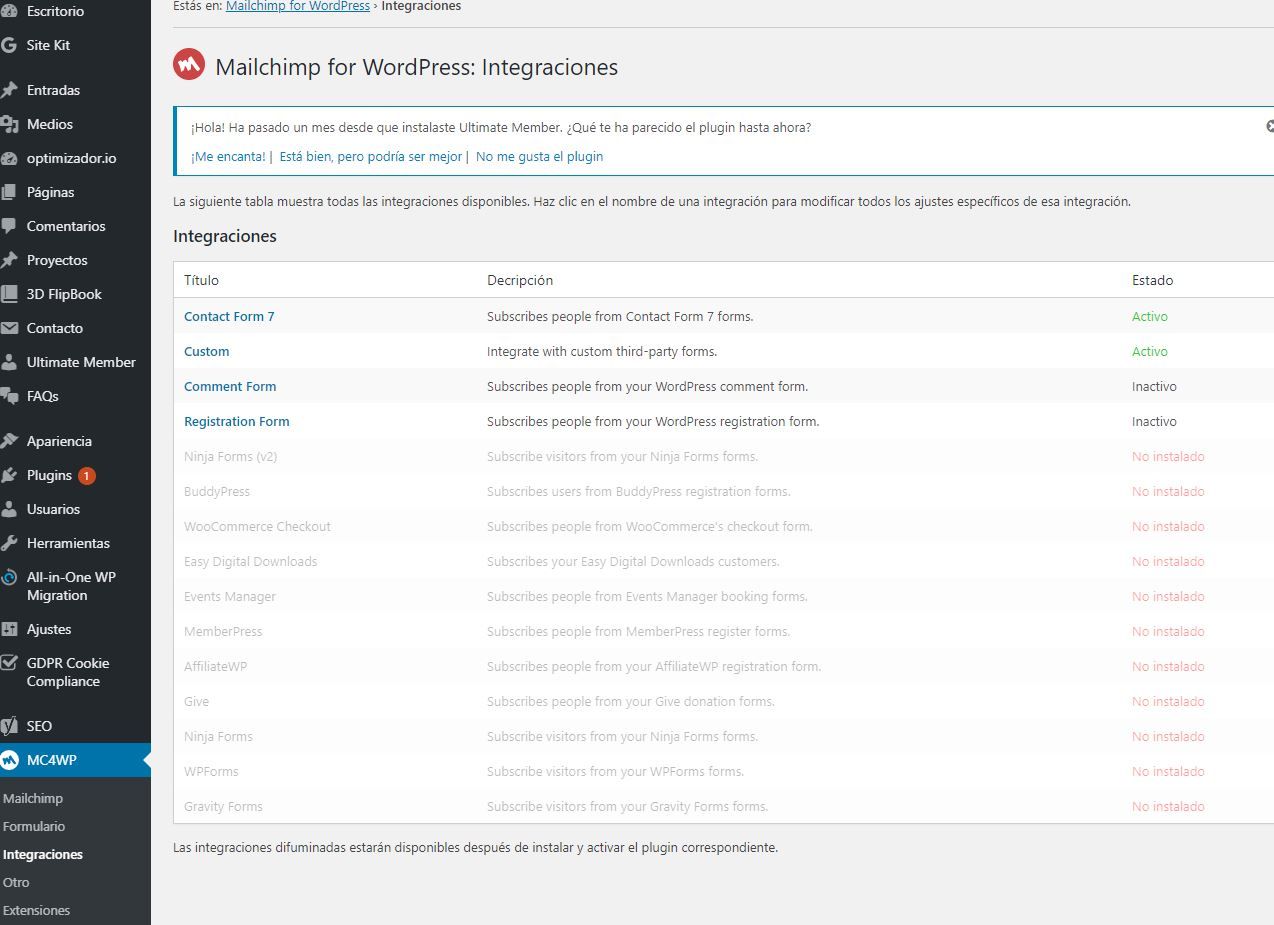1274x925 pixels.
Task: Open the Escritorio menu
Action: (55, 11)
